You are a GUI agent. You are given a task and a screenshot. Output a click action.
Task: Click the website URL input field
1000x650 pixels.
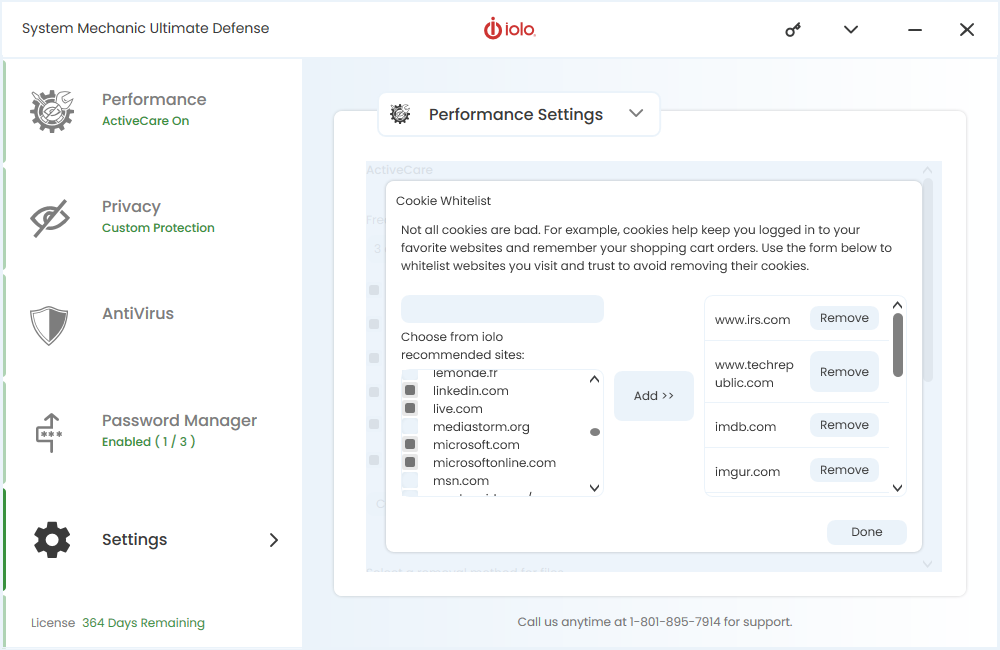[x=502, y=309]
